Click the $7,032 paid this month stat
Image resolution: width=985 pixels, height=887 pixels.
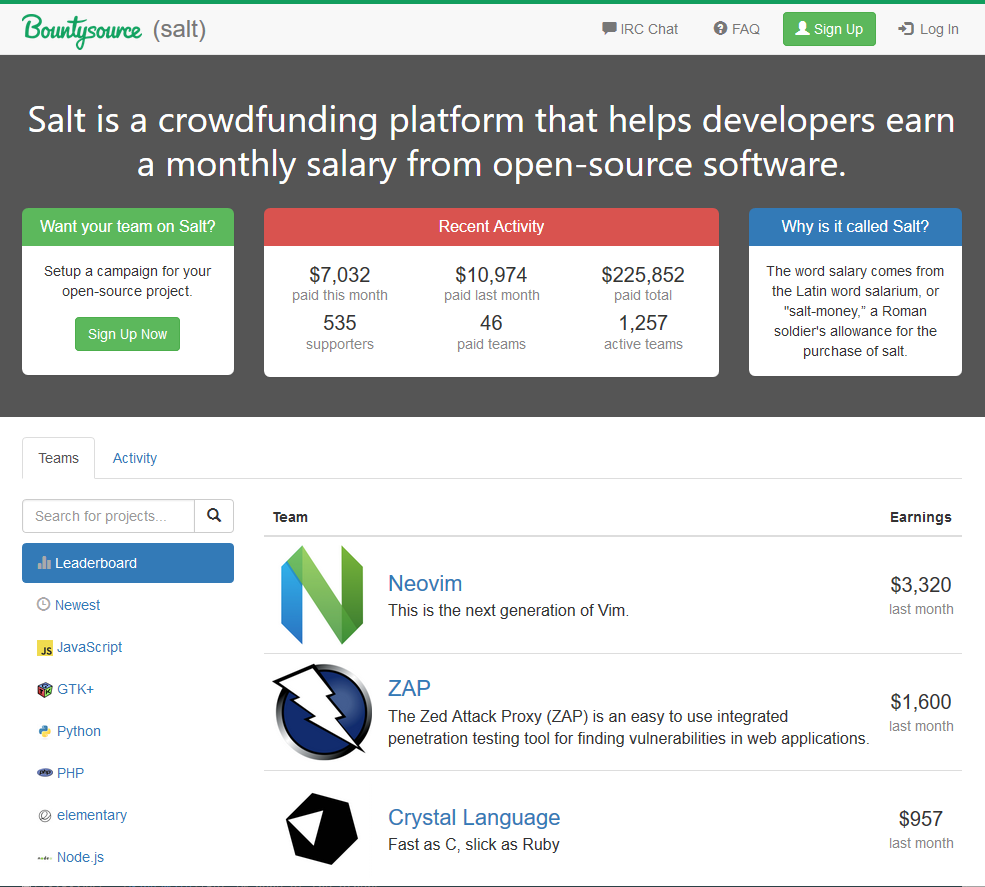(340, 283)
